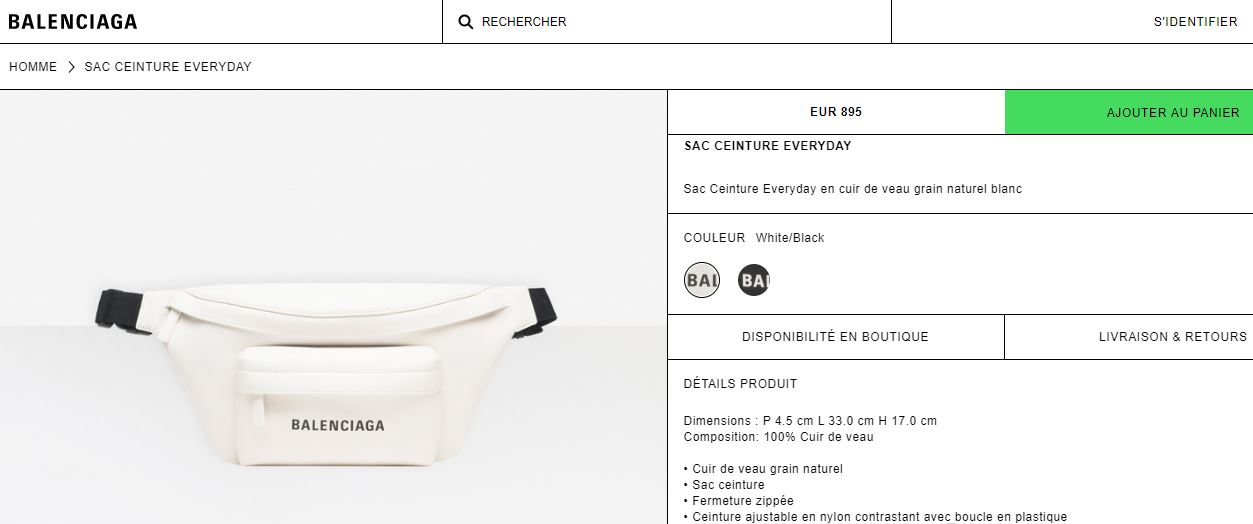Click the COULEUR White/Black label
The height and width of the screenshot is (524, 1253).
click(x=754, y=238)
